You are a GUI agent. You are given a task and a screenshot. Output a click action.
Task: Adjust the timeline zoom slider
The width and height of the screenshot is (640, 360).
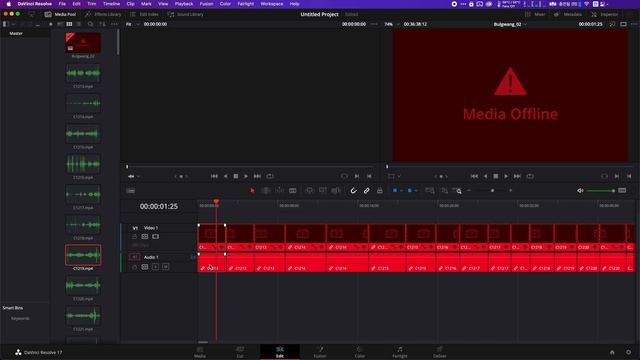492,191
